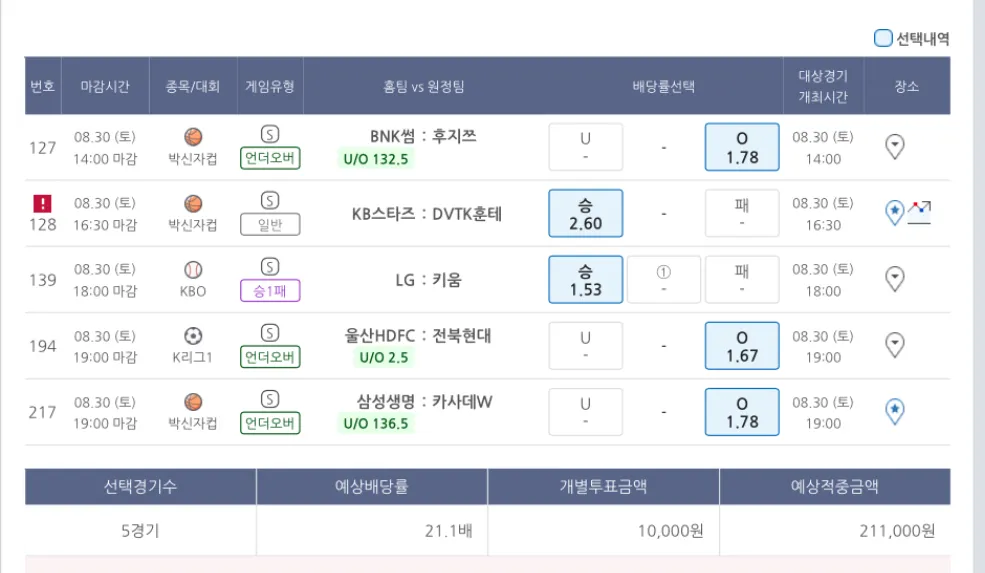Open location pin for LG vs 키움
The image size is (985, 573).
(896, 279)
